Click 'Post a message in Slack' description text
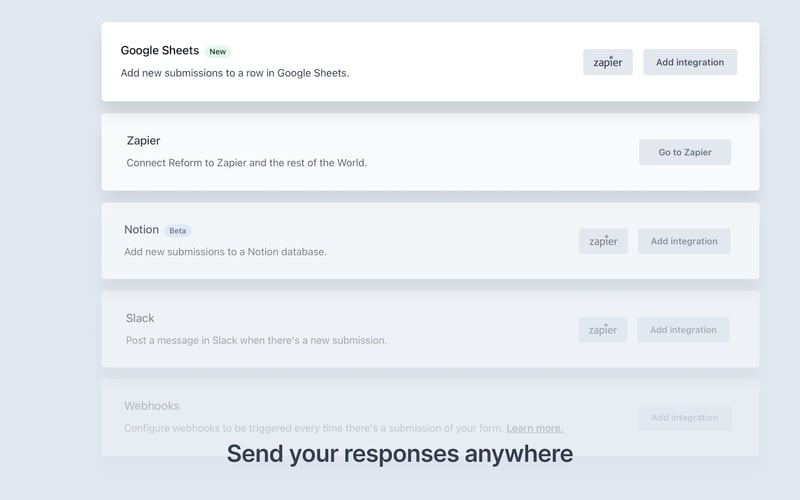Screen dimensions: 800x500 pos(256,340)
